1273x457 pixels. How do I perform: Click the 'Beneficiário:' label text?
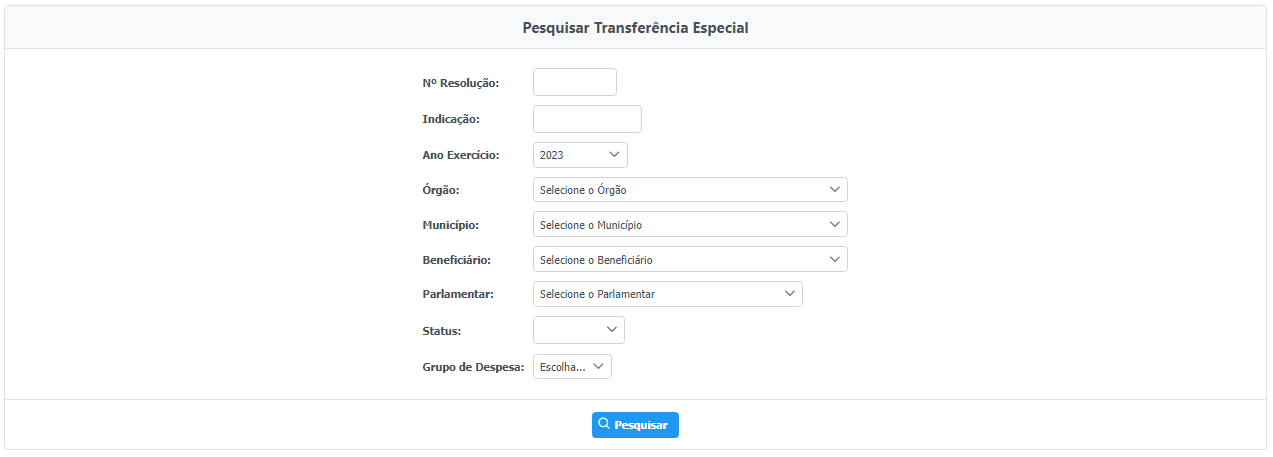pyautogui.click(x=457, y=260)
